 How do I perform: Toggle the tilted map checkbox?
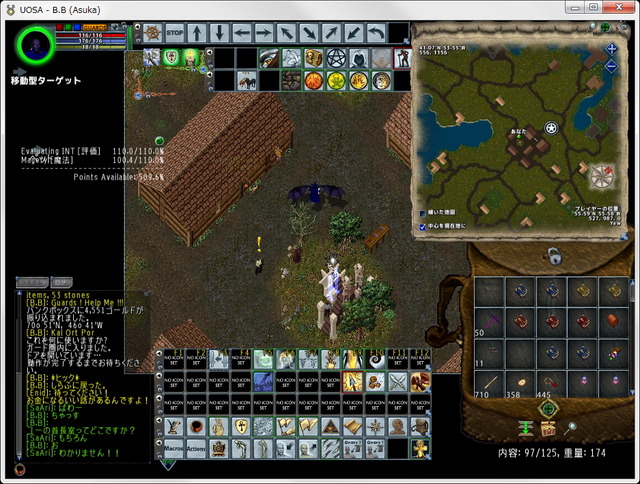coord(423,213)
